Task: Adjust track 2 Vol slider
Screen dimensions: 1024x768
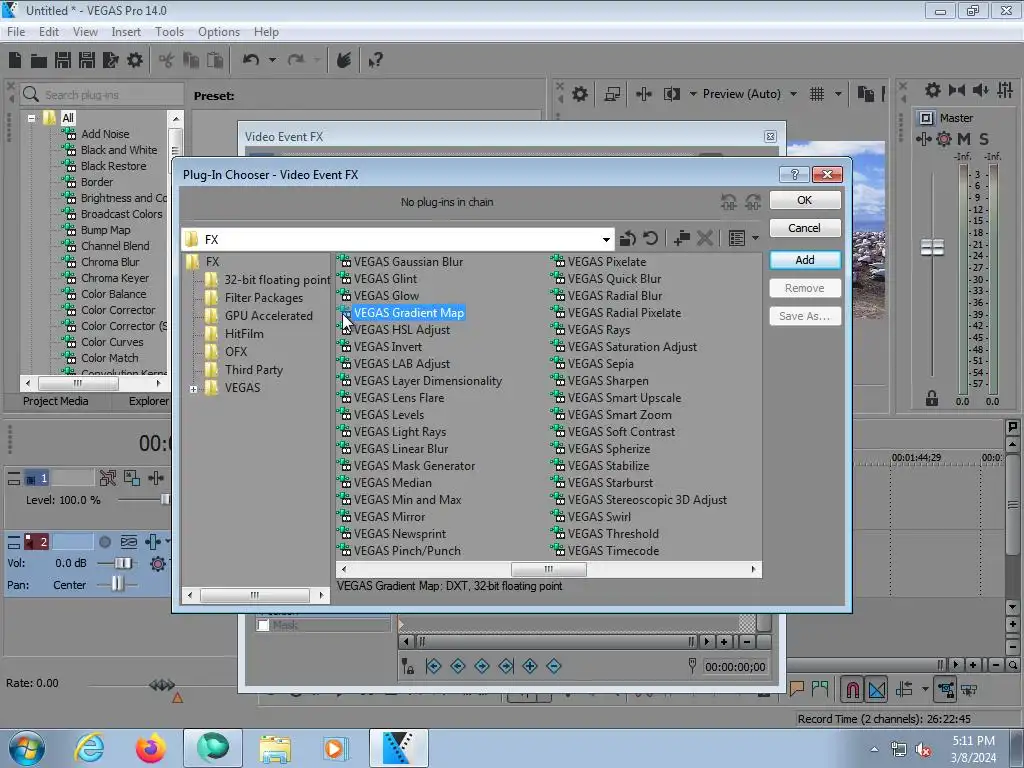Action: pos(123,563)
